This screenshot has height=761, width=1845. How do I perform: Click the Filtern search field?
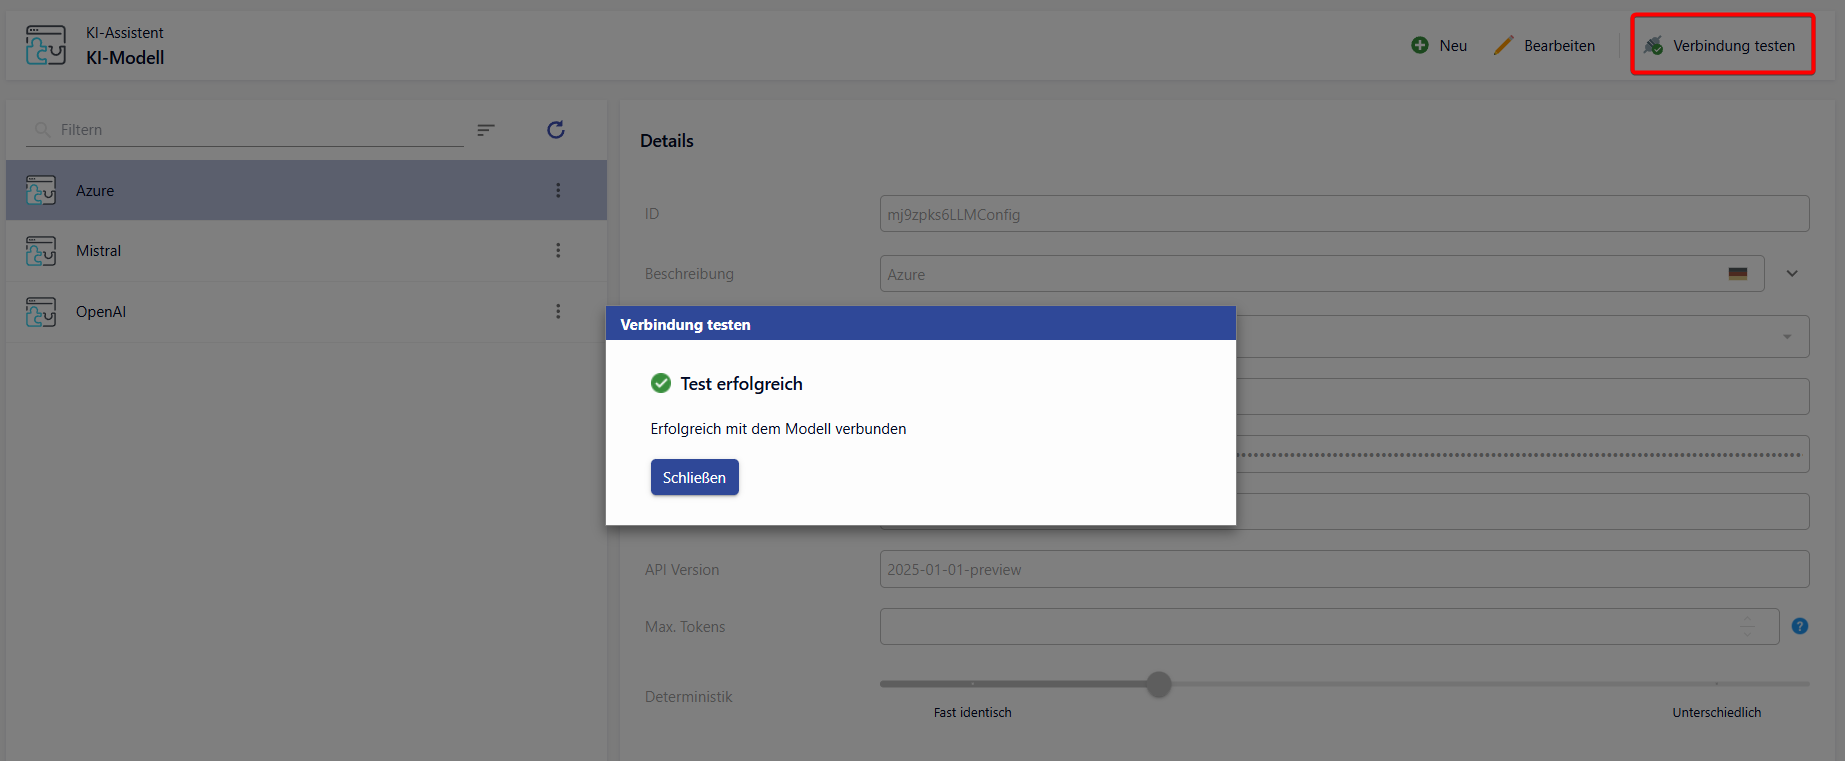click(x=250, y=130)
